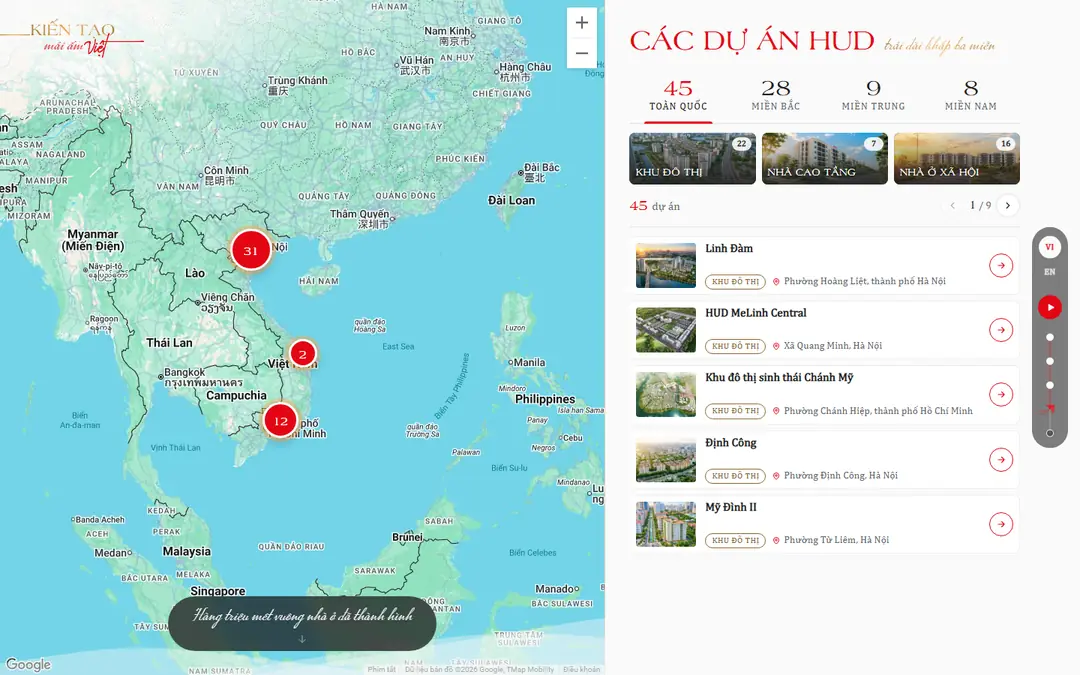
Task: Zoom in on the map
Action: click(x=582, y=23)
